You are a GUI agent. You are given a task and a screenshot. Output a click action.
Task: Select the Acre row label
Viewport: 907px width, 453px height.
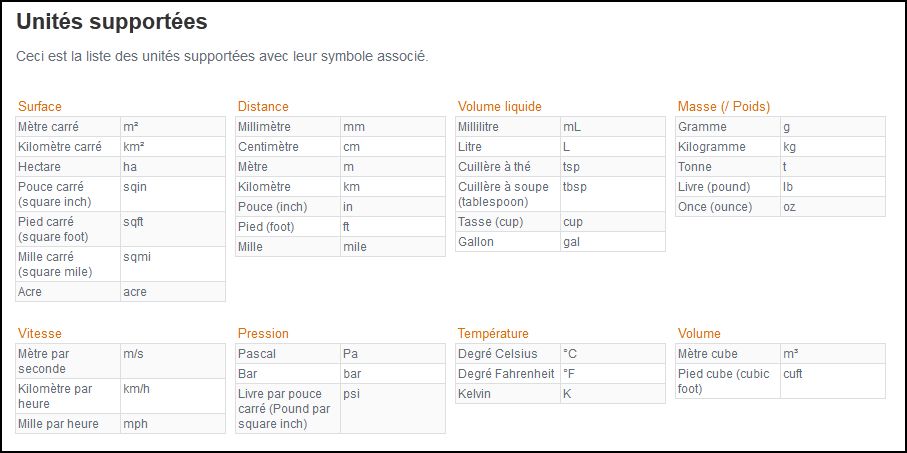pyautogui.click(x=68, y=292)
